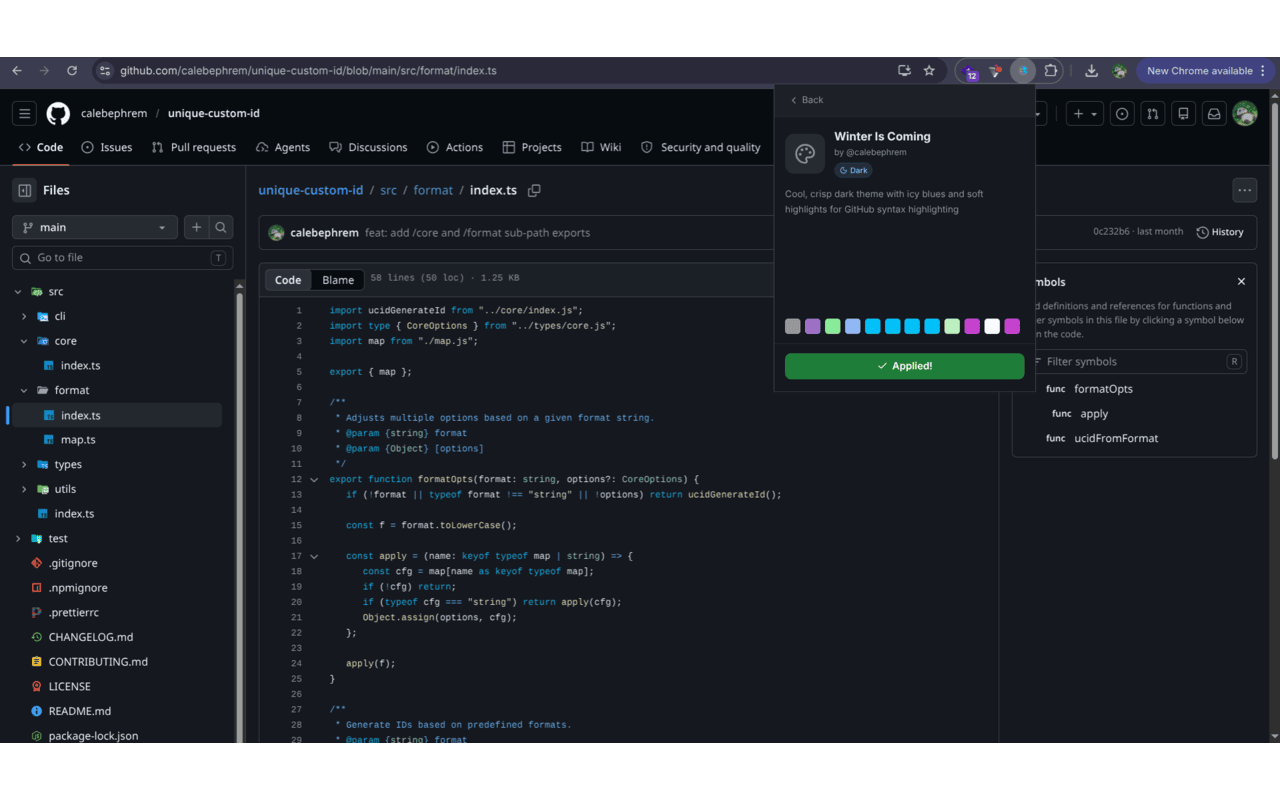The height and width of the screenshot is (800, 1280).
Task: Bookmark this page with the star
Action: [929, 71]
